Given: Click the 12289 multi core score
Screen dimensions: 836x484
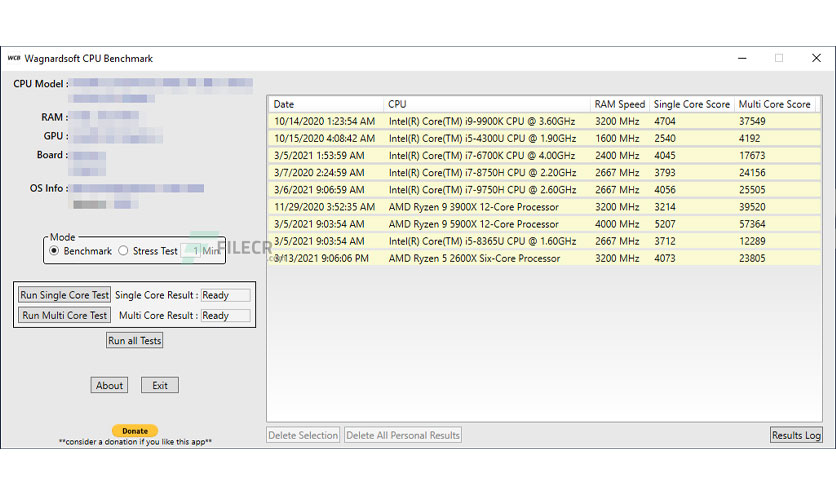Looking at the screenshot, I should 752,241.
